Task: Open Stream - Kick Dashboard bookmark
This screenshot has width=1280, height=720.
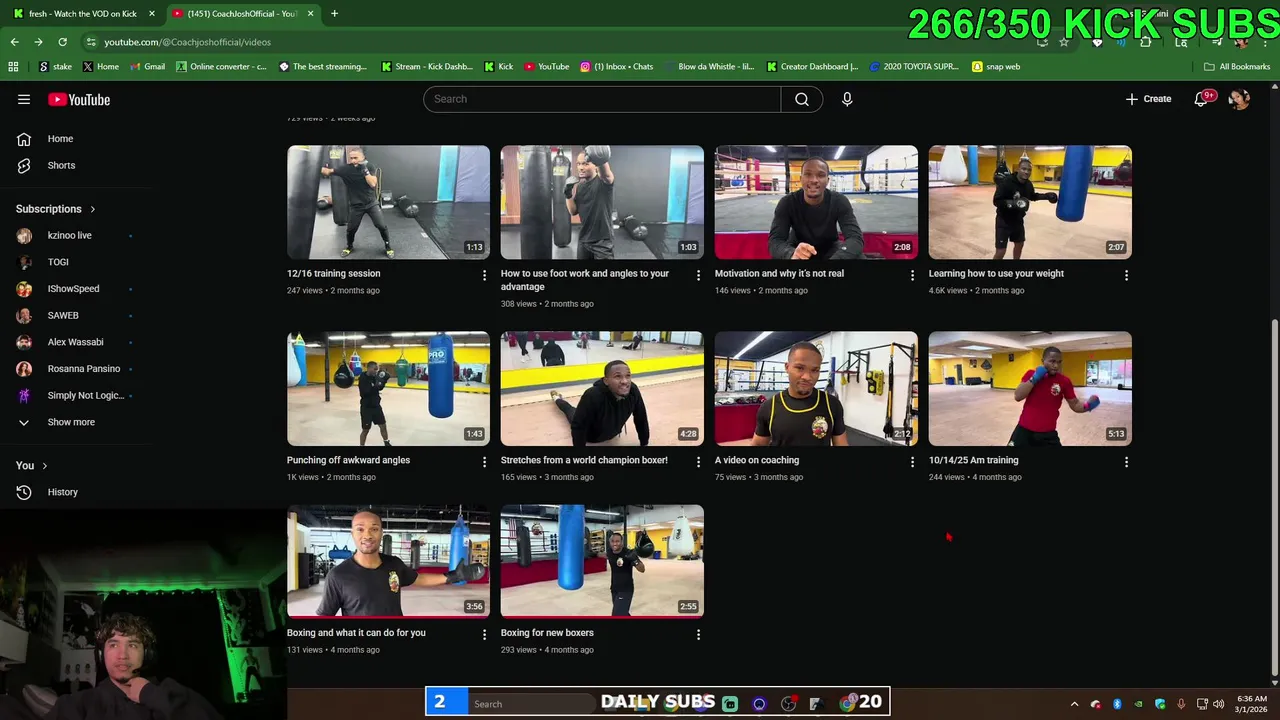Action: pos(427,67)
